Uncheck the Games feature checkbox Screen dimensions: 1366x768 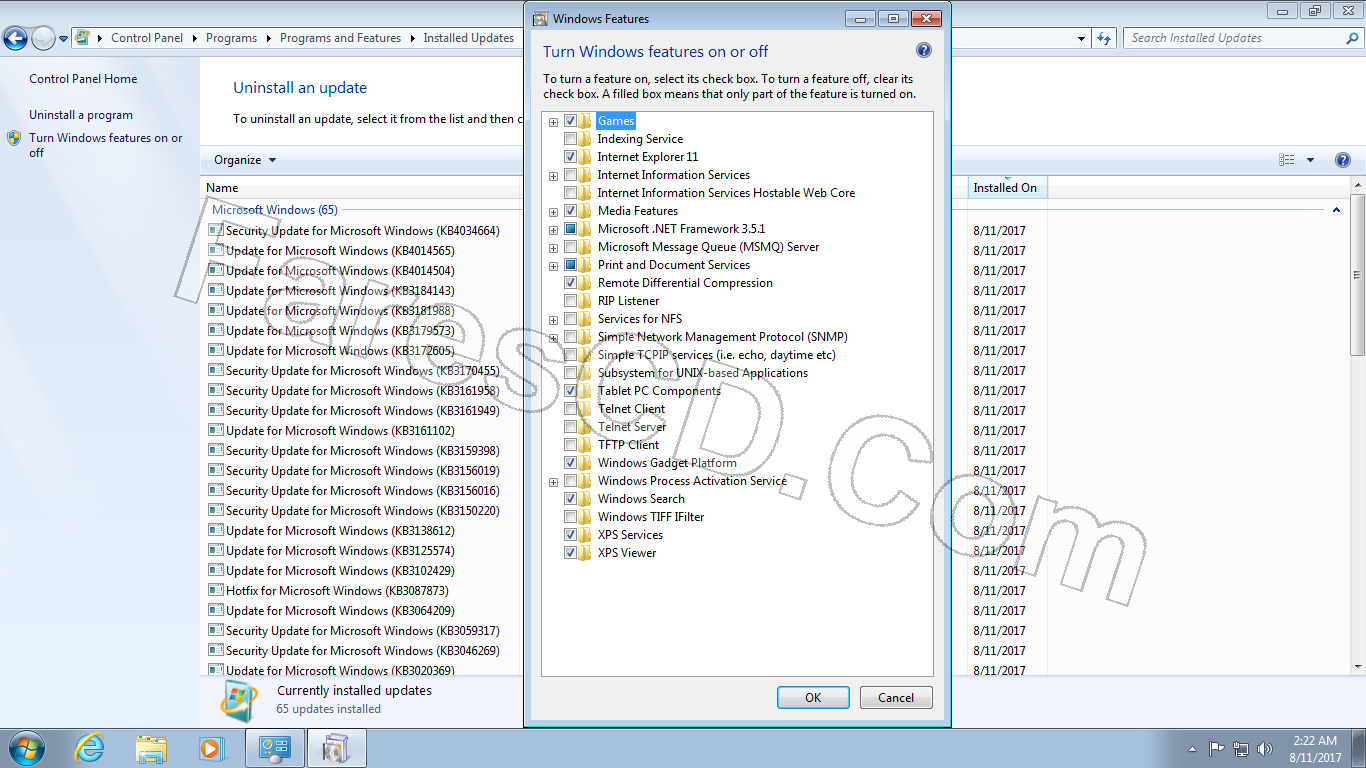570,121
